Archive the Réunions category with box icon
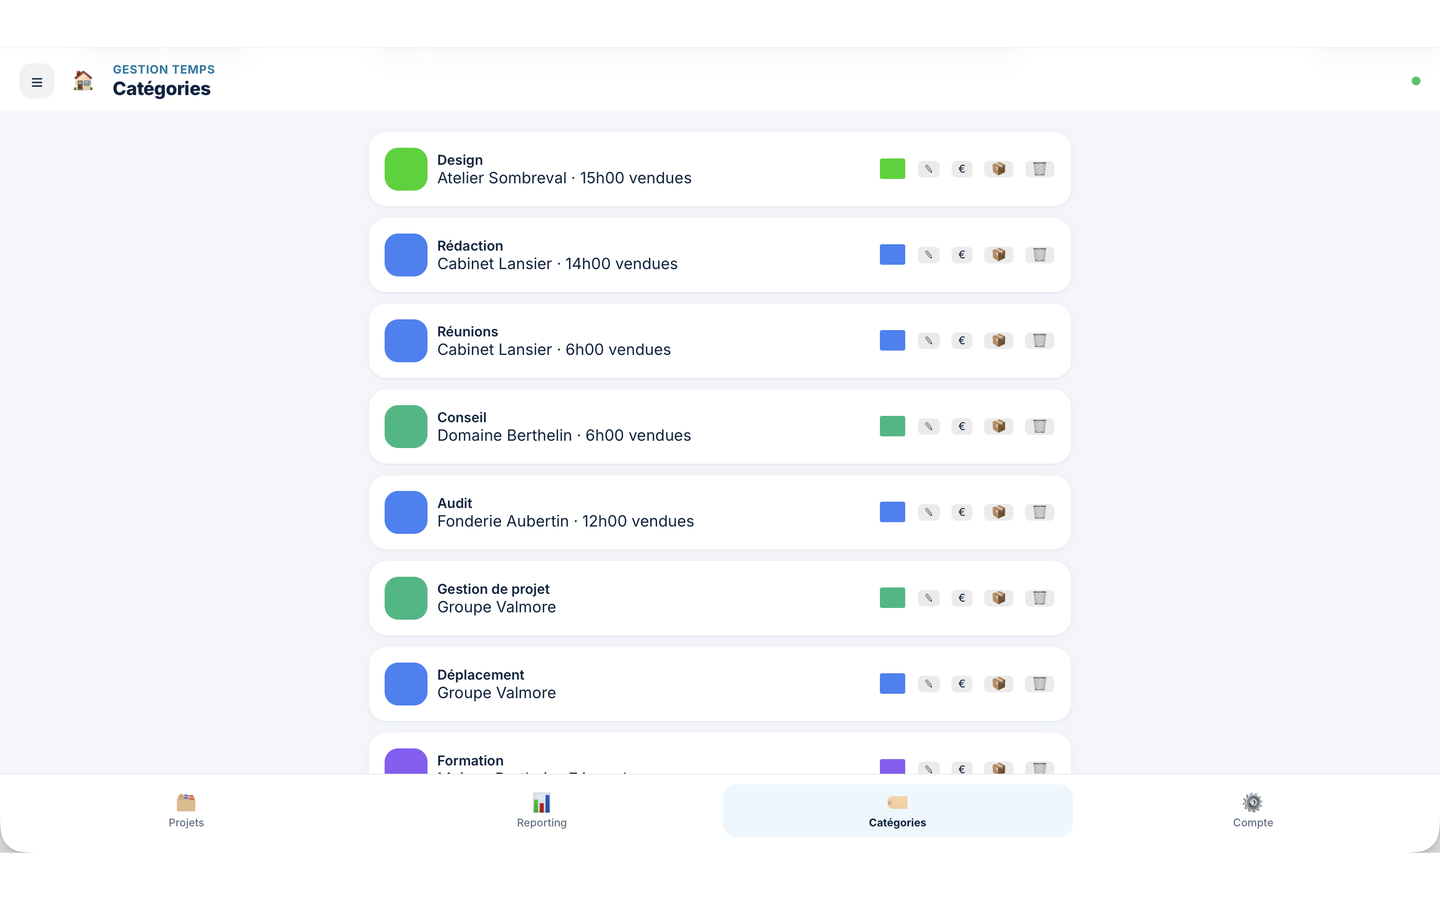 (x=999, y=341)
